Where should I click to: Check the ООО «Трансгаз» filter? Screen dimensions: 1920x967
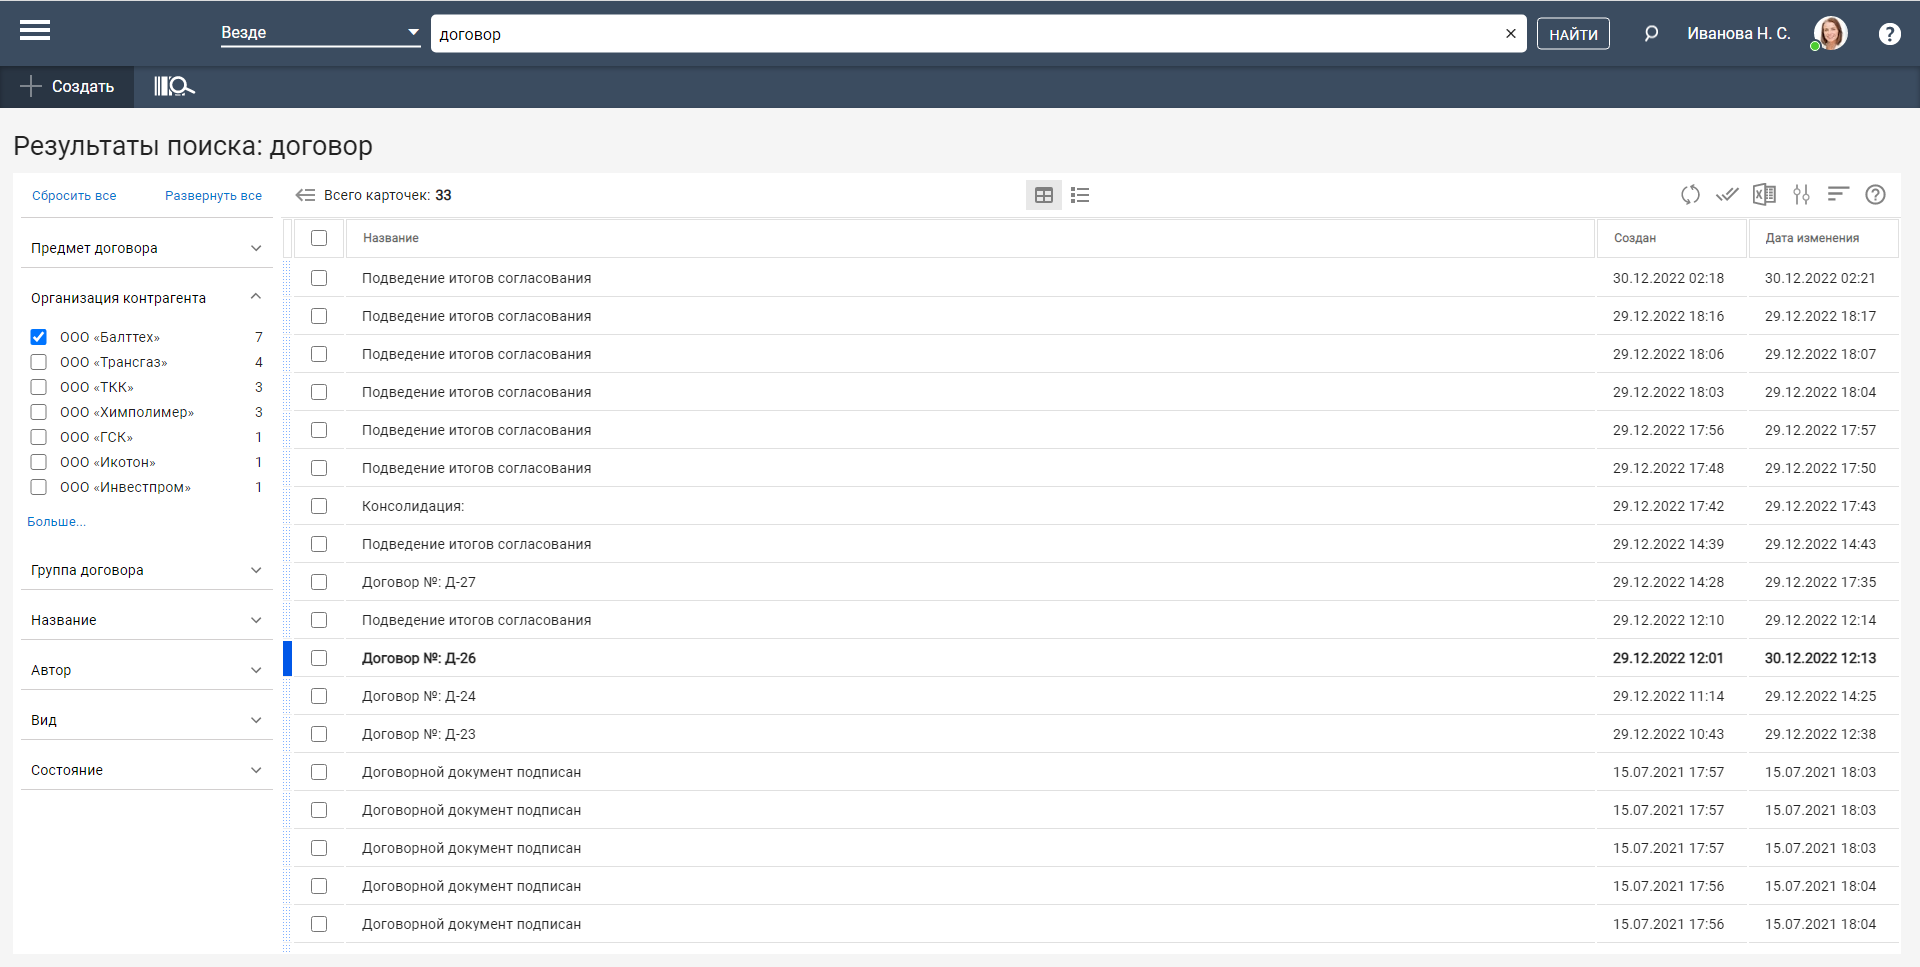[x=38, y=362]
